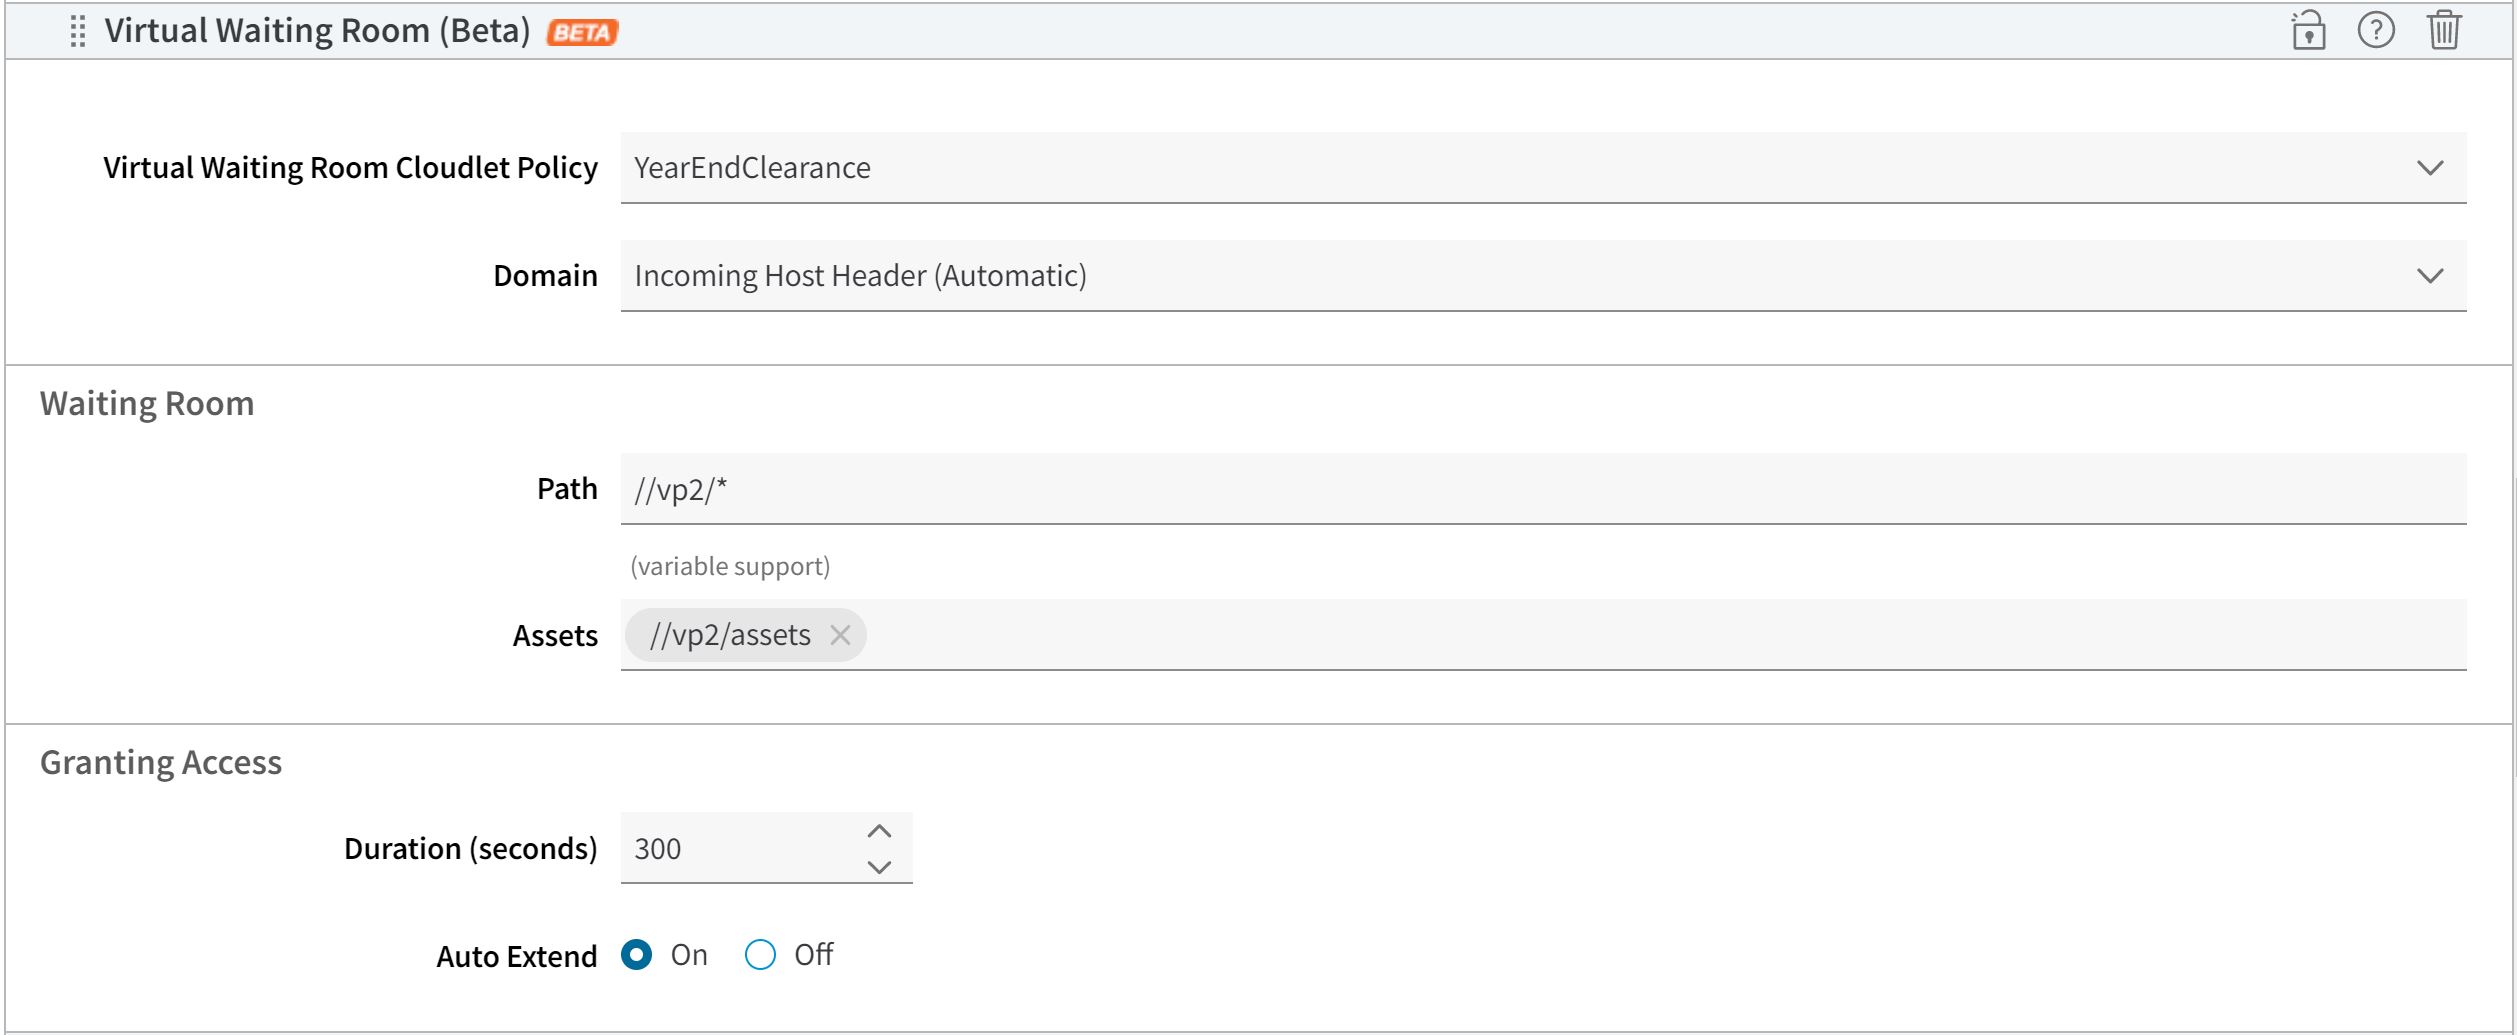This screenshot has height=1035, width=2517.
Task: Grab the drag handle beside Virtual Waiting Room
Action: point(78,31)
